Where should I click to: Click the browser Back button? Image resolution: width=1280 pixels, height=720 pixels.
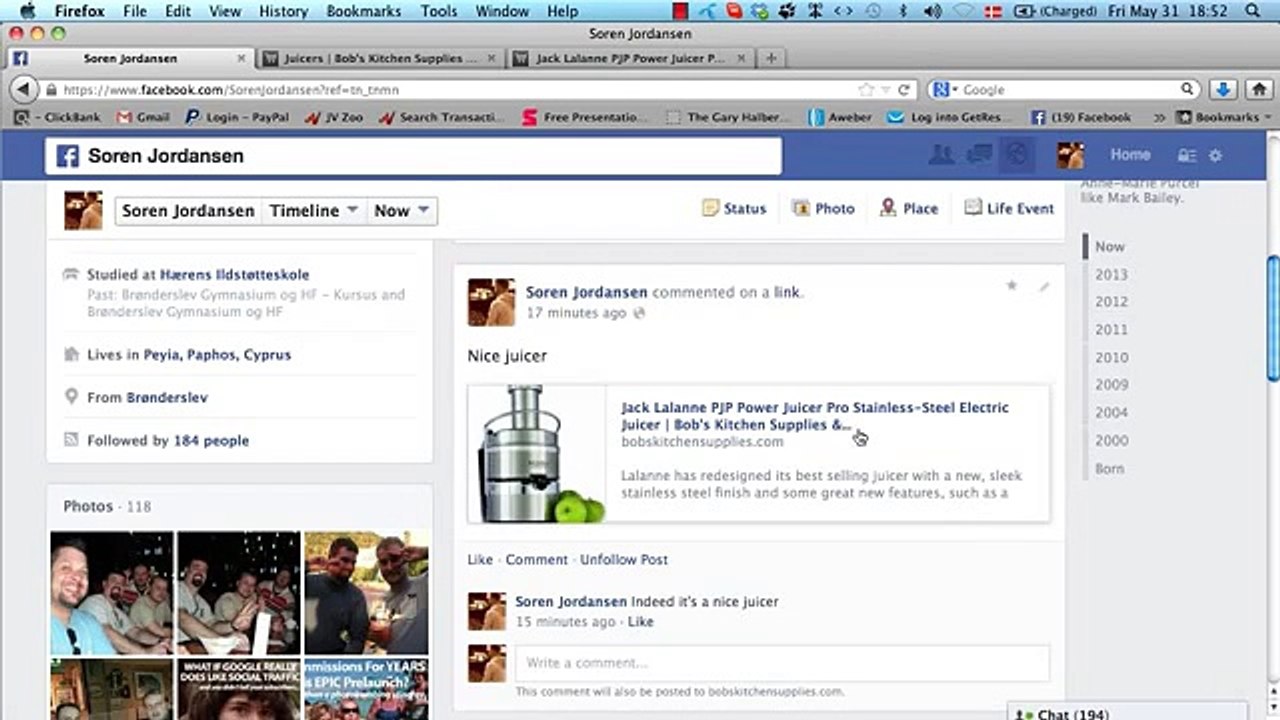[x=24, y=90]
